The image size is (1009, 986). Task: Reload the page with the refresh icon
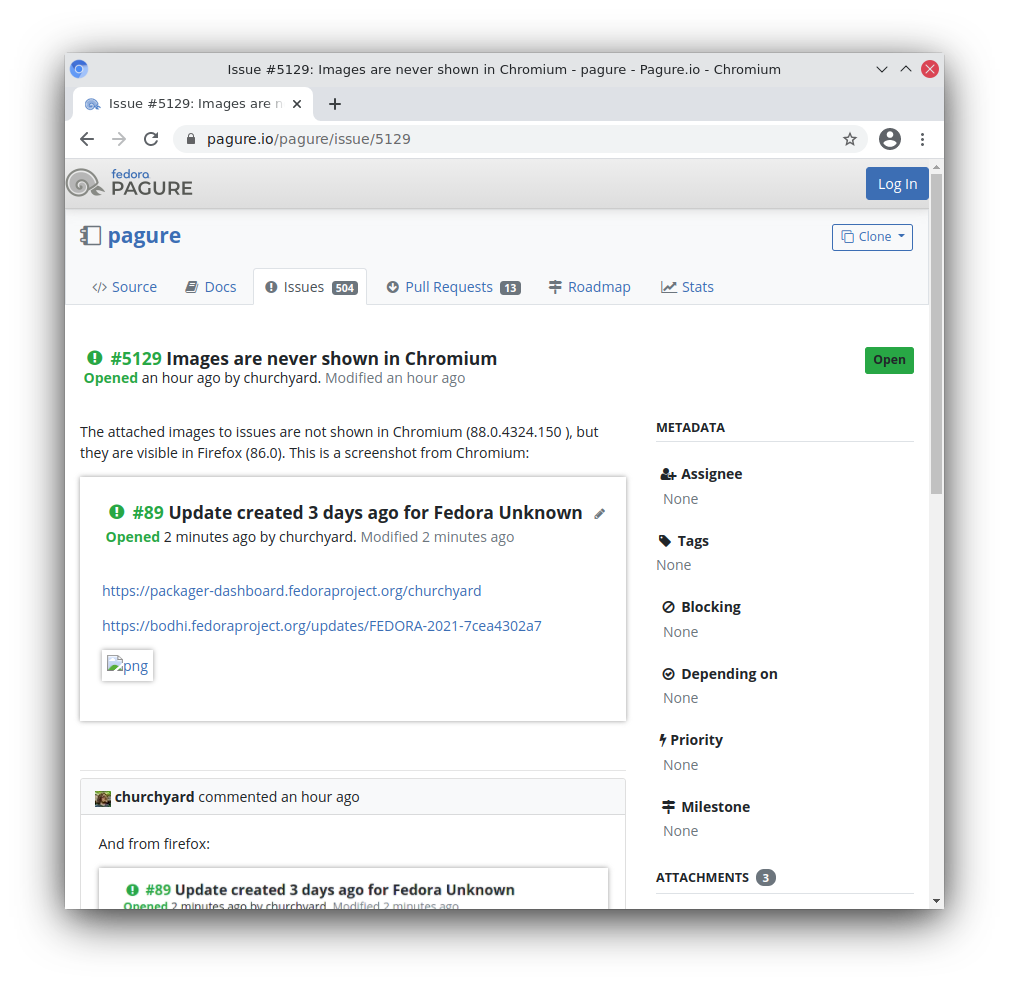(x=151, y=139)
